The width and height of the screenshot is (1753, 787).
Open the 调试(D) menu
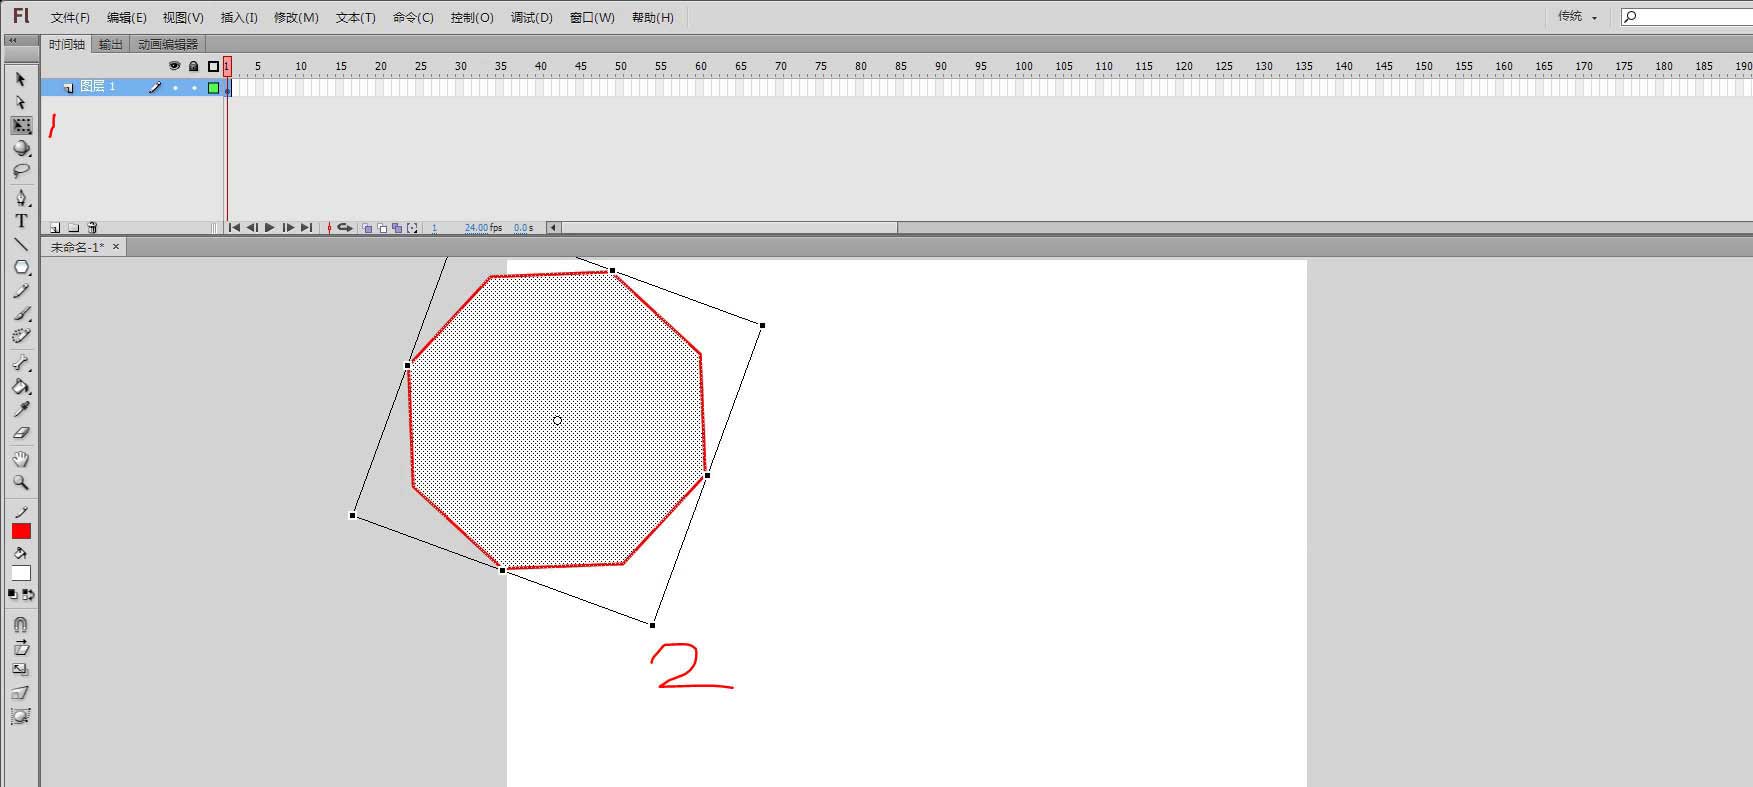(x=531, y=18)
